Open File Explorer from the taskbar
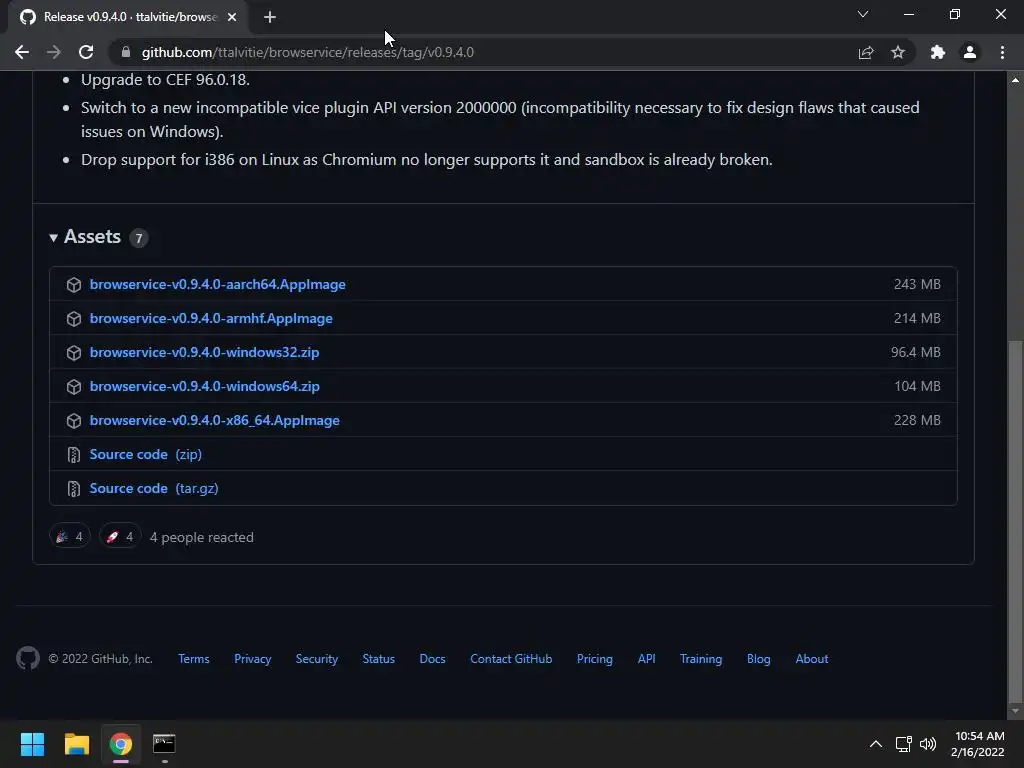This screenshot has height=768, width=1024. [x=76, y=744]
